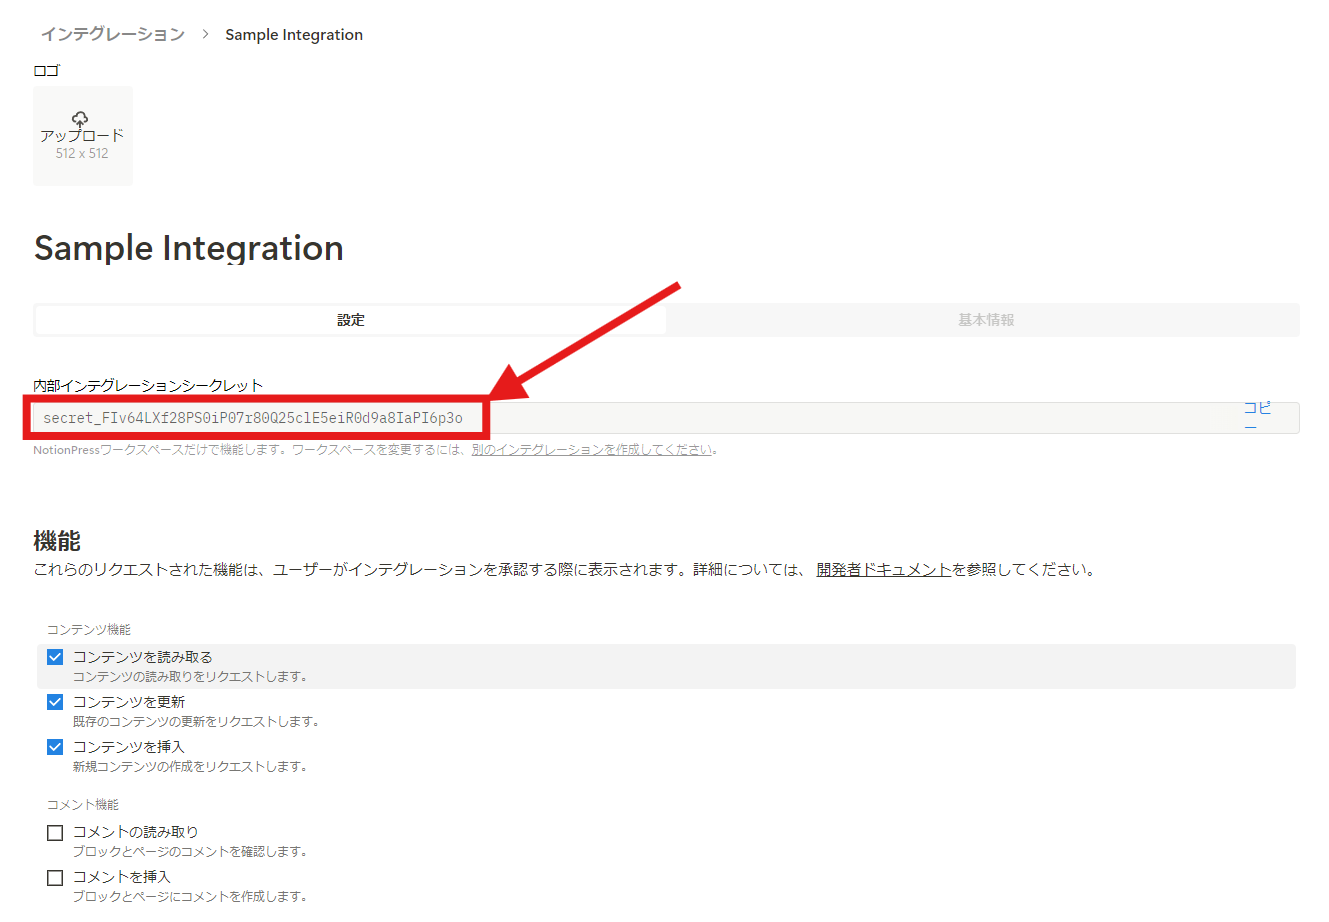Toggle the コンテンツを挿入 checkbox off
1329x922 pixels.
click(x=55, y=747)
